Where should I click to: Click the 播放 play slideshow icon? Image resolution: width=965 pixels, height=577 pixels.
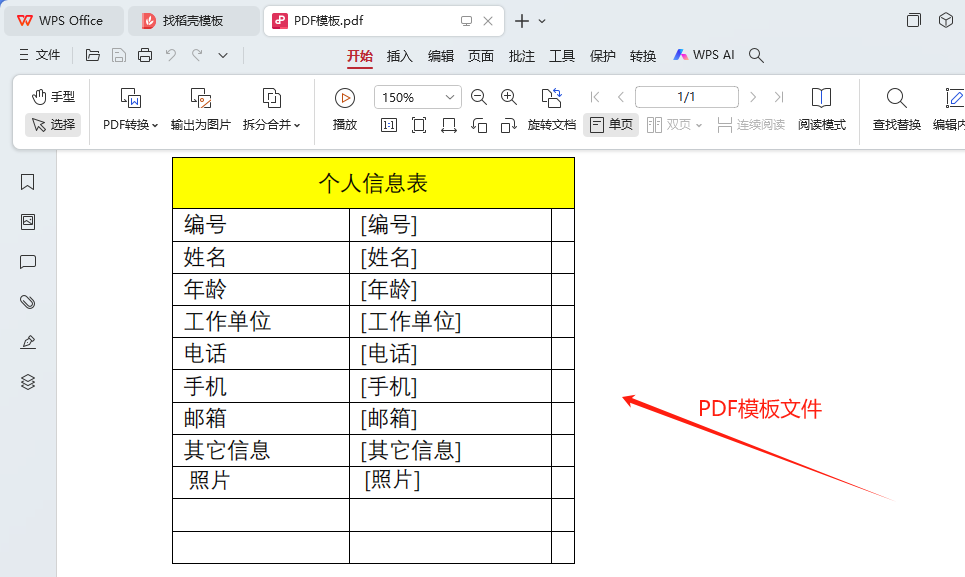(343, 97)
